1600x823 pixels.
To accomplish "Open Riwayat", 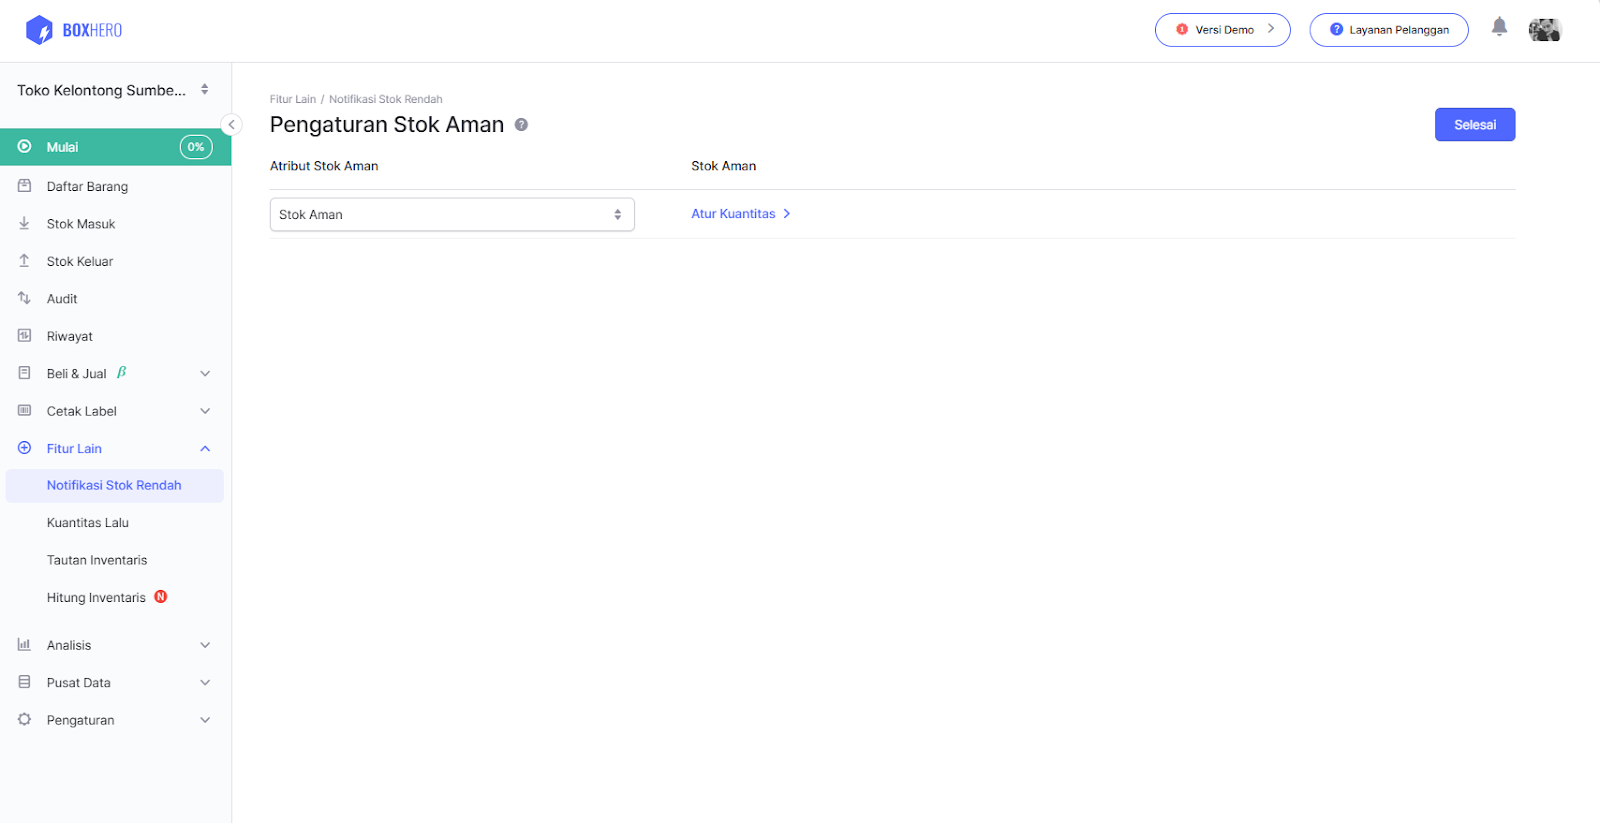I will coord(70,337).
